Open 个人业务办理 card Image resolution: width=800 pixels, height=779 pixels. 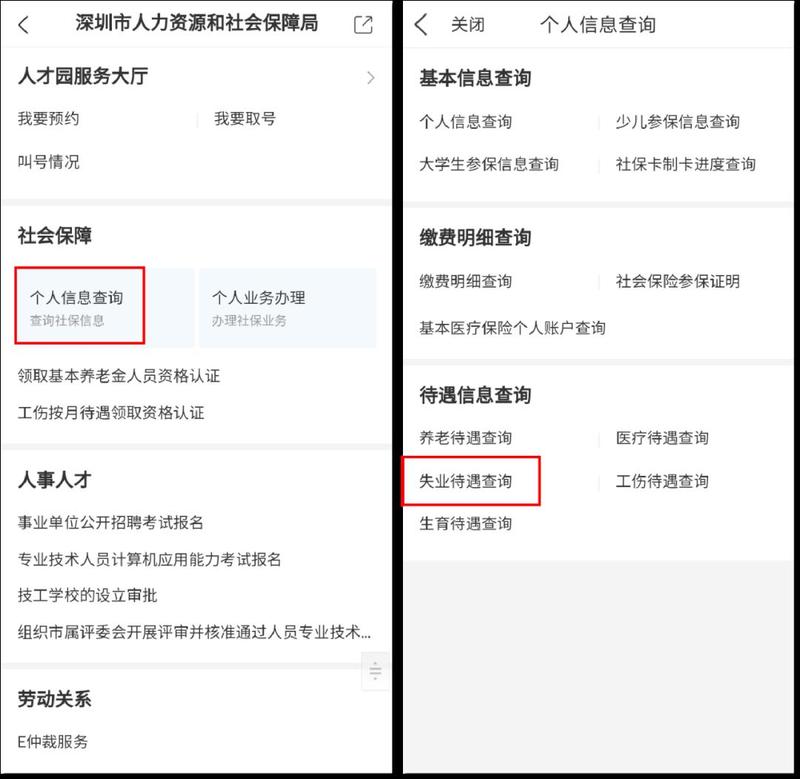[287, 308]
